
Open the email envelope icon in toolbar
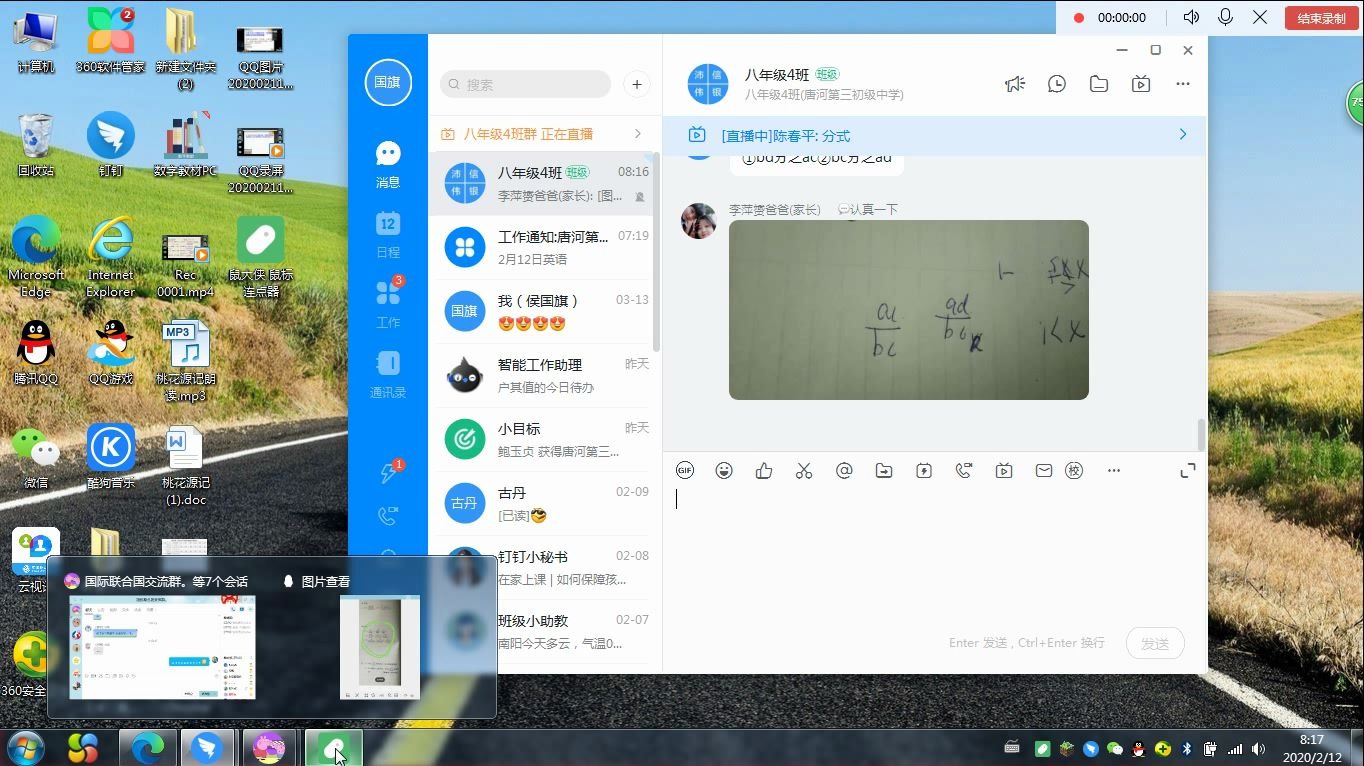pos(1044,470)
